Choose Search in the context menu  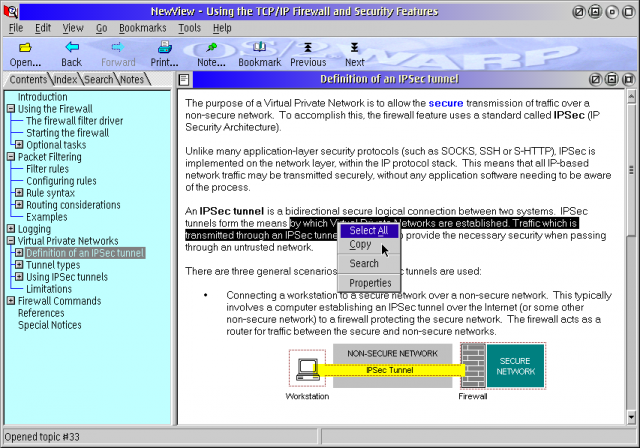point(369,264)
